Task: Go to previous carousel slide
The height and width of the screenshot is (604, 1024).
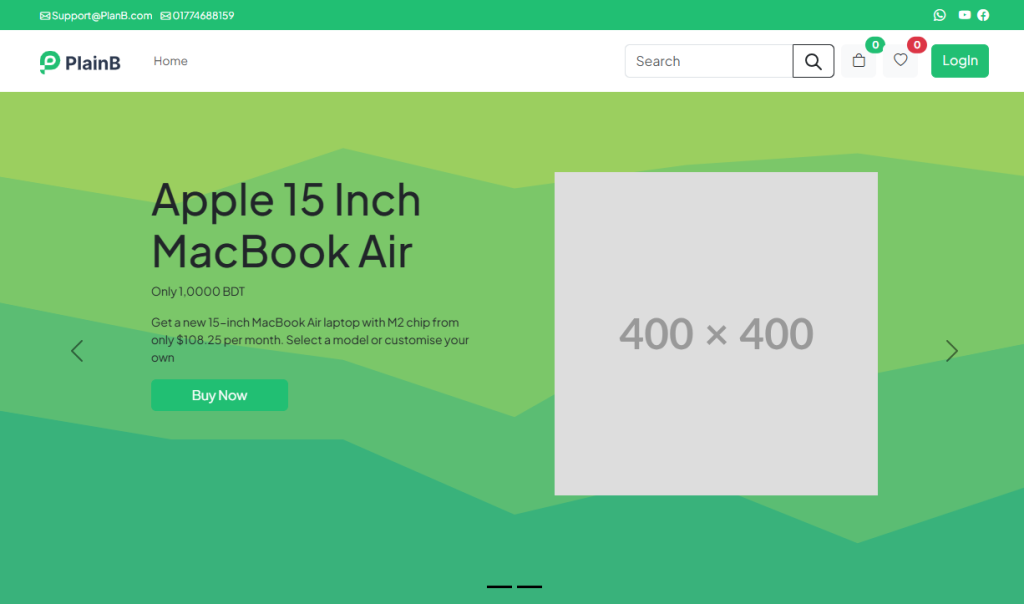Action: (x=77, y=351)
